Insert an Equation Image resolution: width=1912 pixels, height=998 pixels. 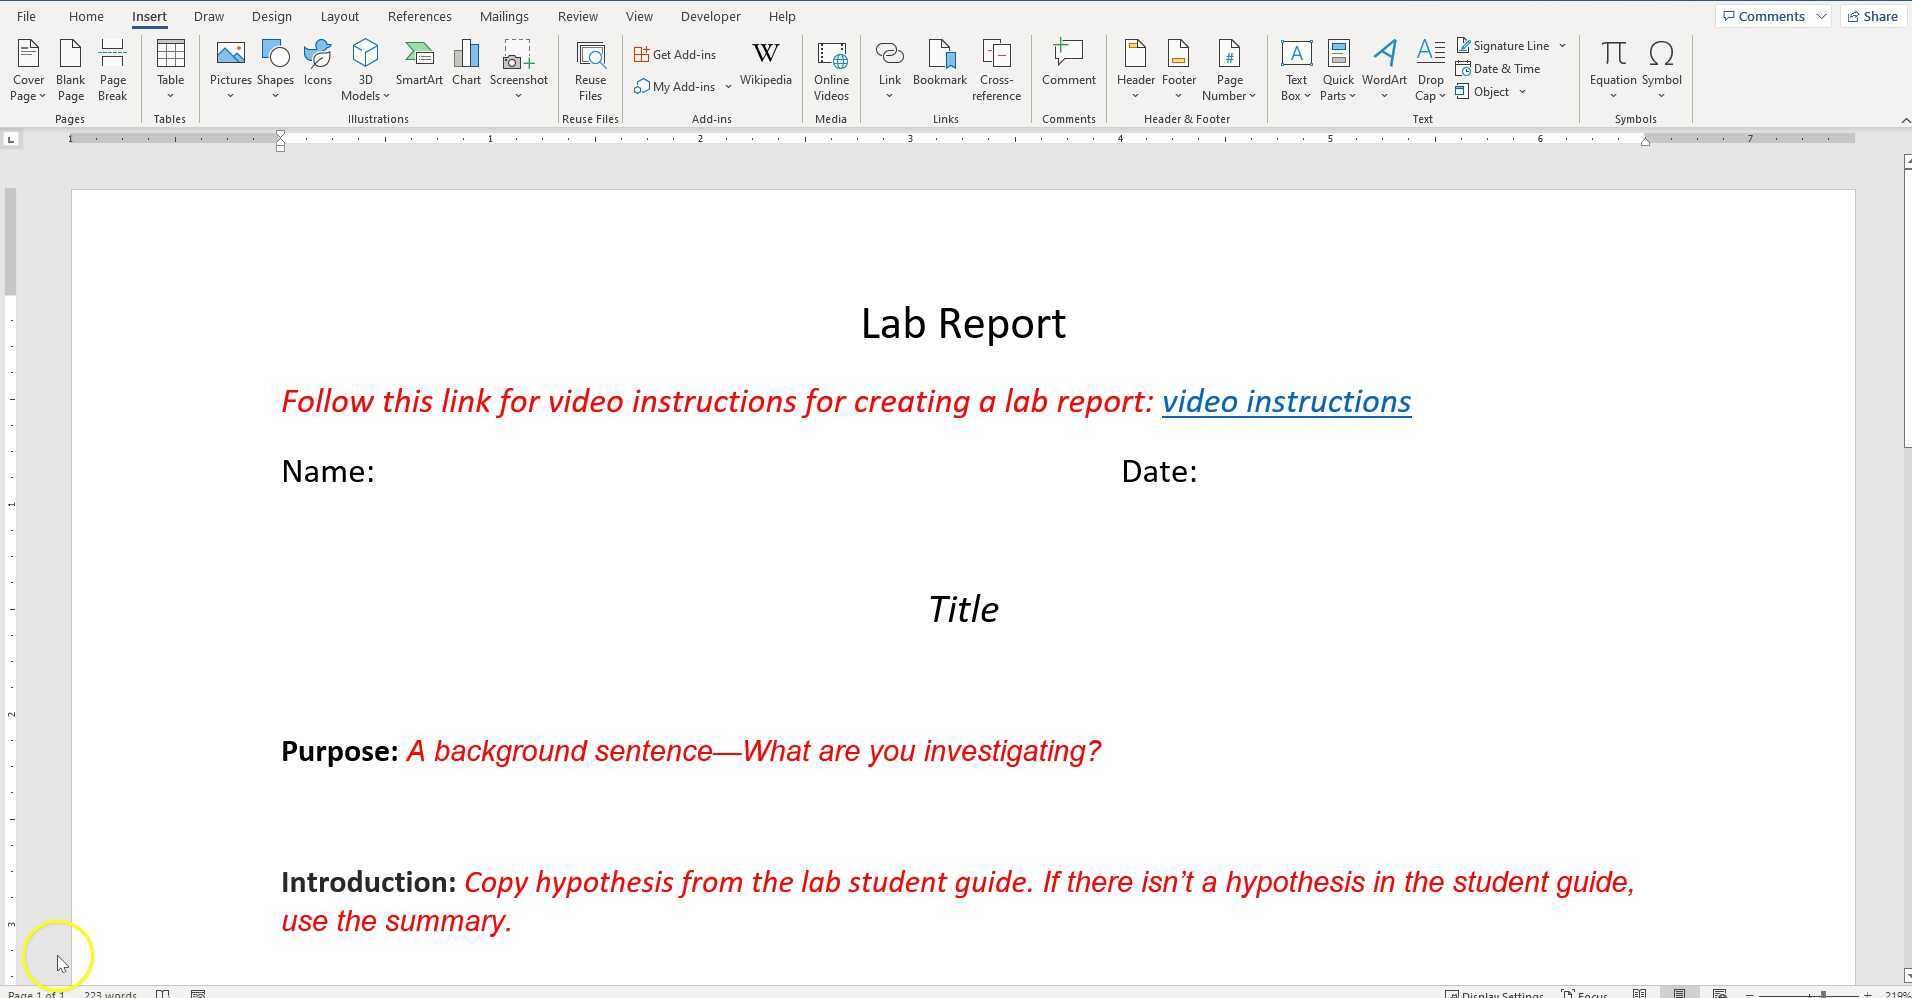point(1612,63)
